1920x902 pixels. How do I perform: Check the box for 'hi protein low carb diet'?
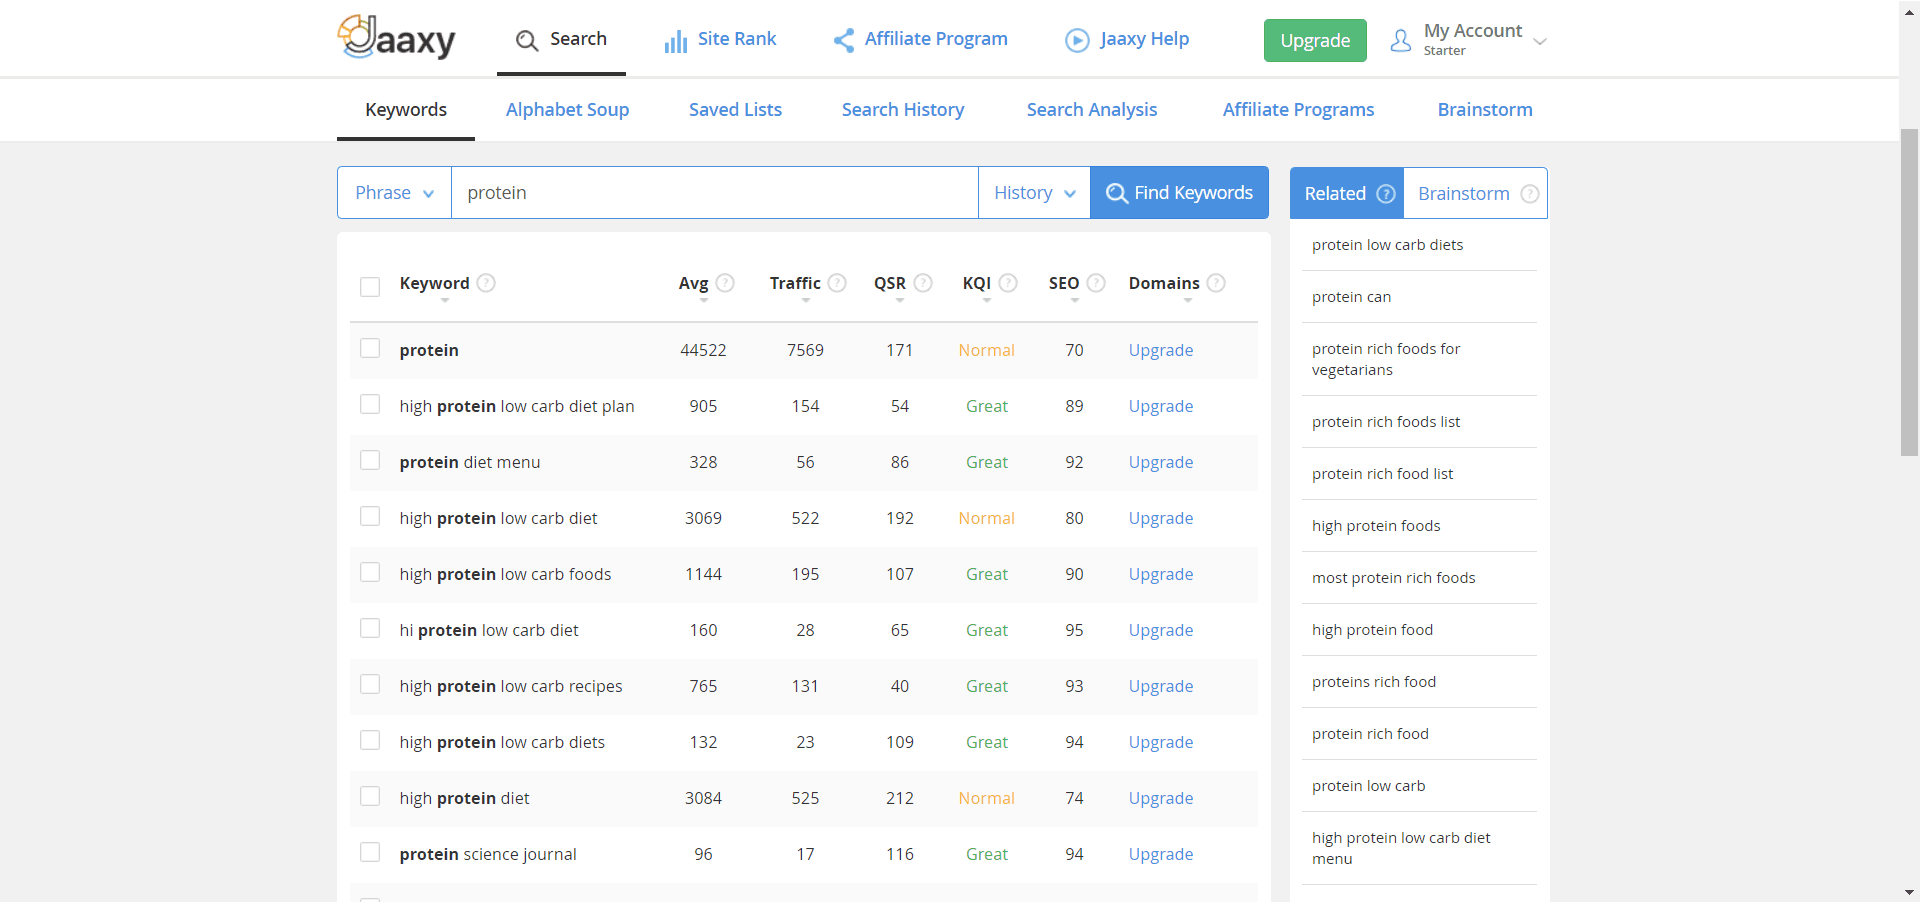(x=370, y=628)
